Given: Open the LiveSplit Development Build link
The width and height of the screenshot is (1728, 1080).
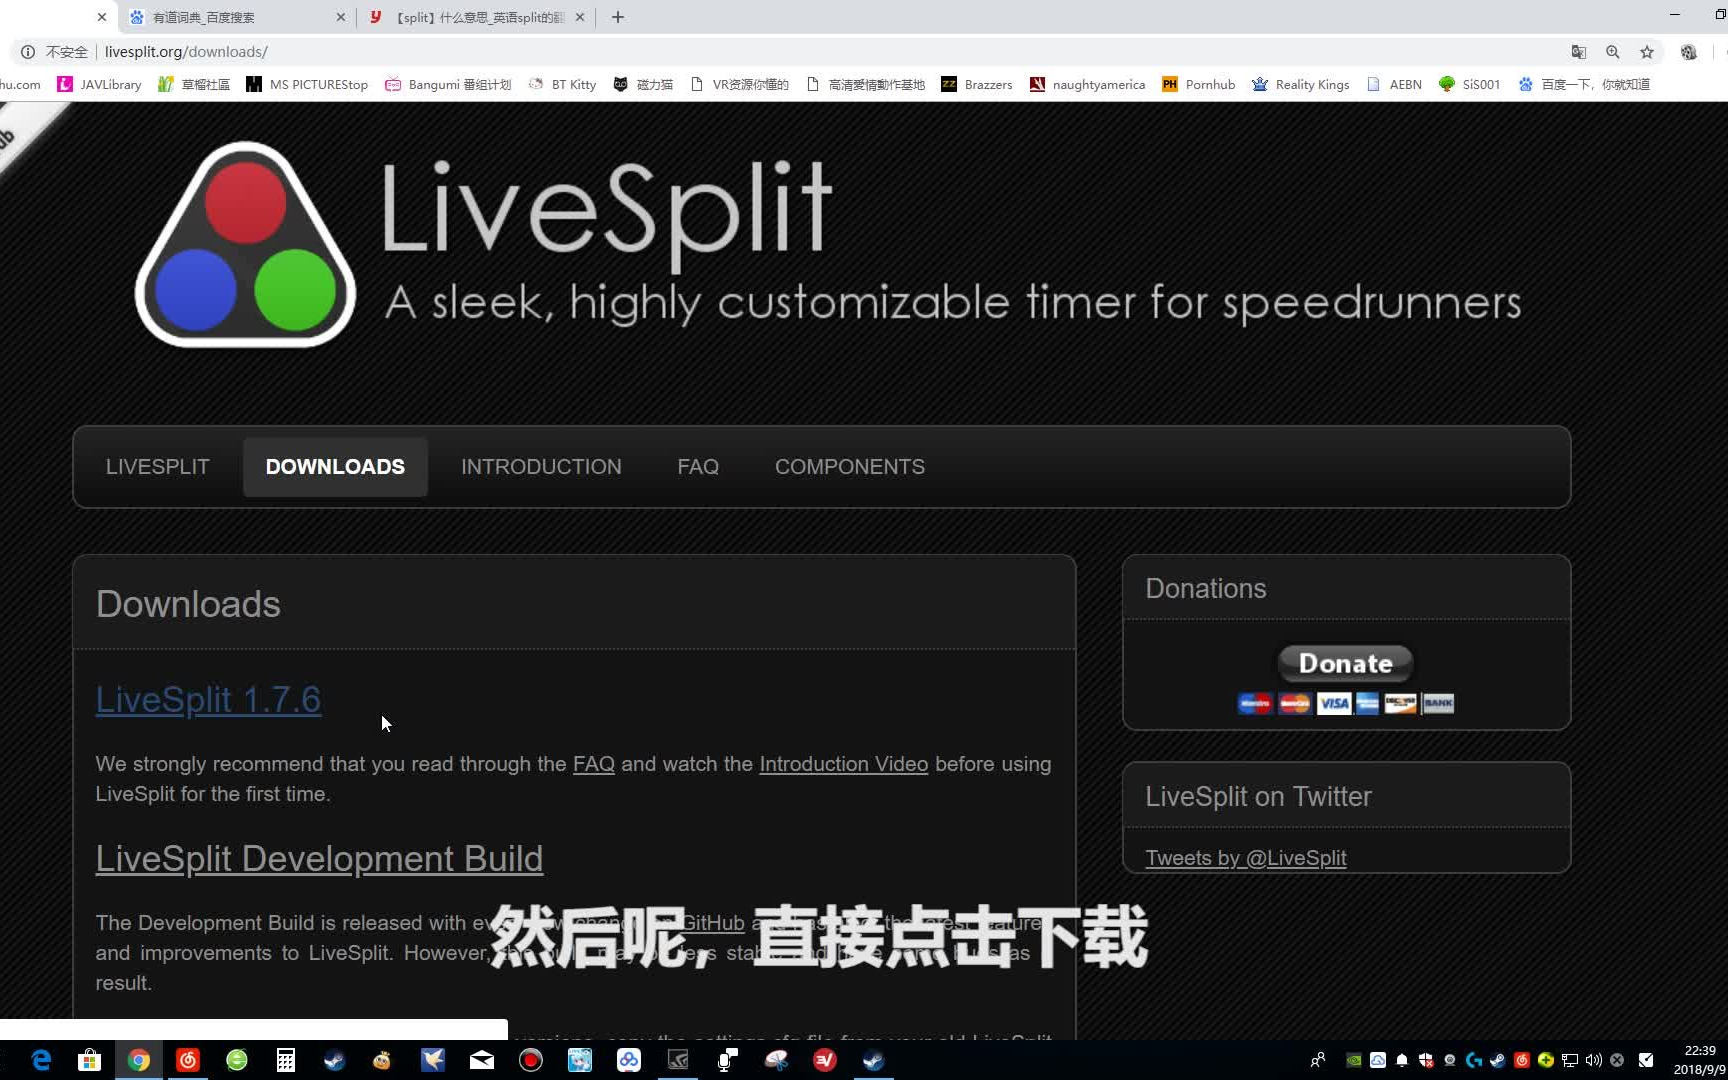Looking at the screenshot, I should click(x=319, y=858).
